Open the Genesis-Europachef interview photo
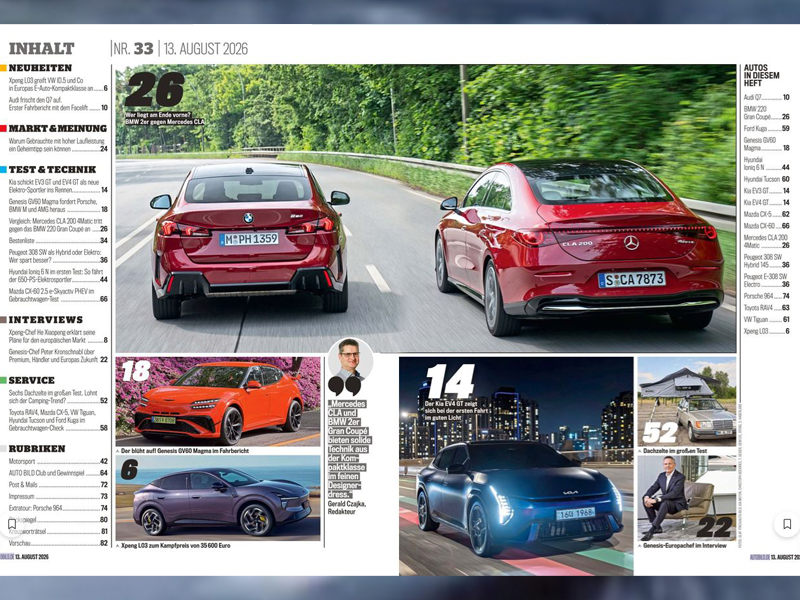Screen dimensions: 800x600 687,498
